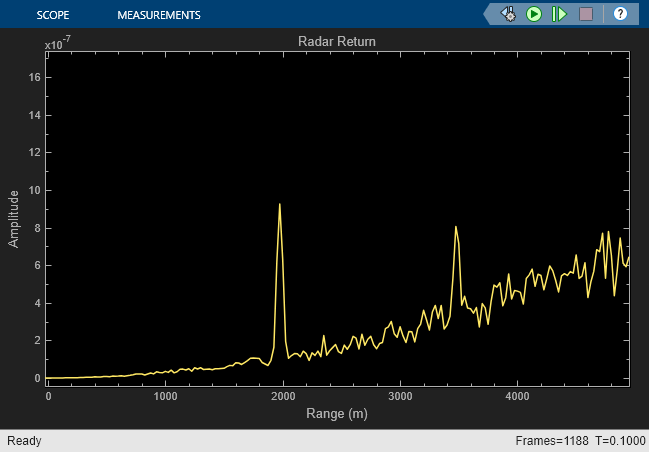Screen dimensions: 649x452
Task: Click the Step Forward button
Action: coord(560,14)
